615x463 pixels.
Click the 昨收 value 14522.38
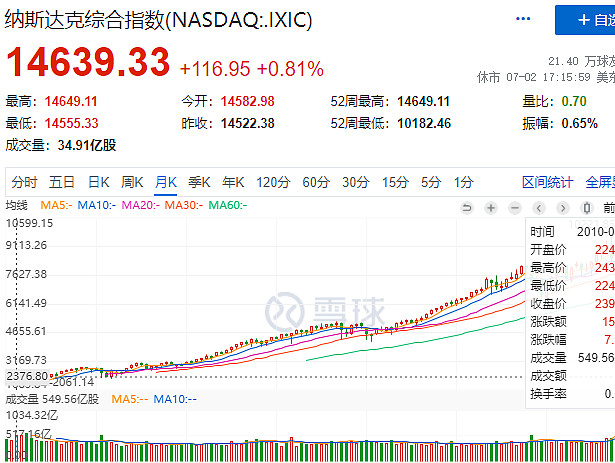pos(247,123)
